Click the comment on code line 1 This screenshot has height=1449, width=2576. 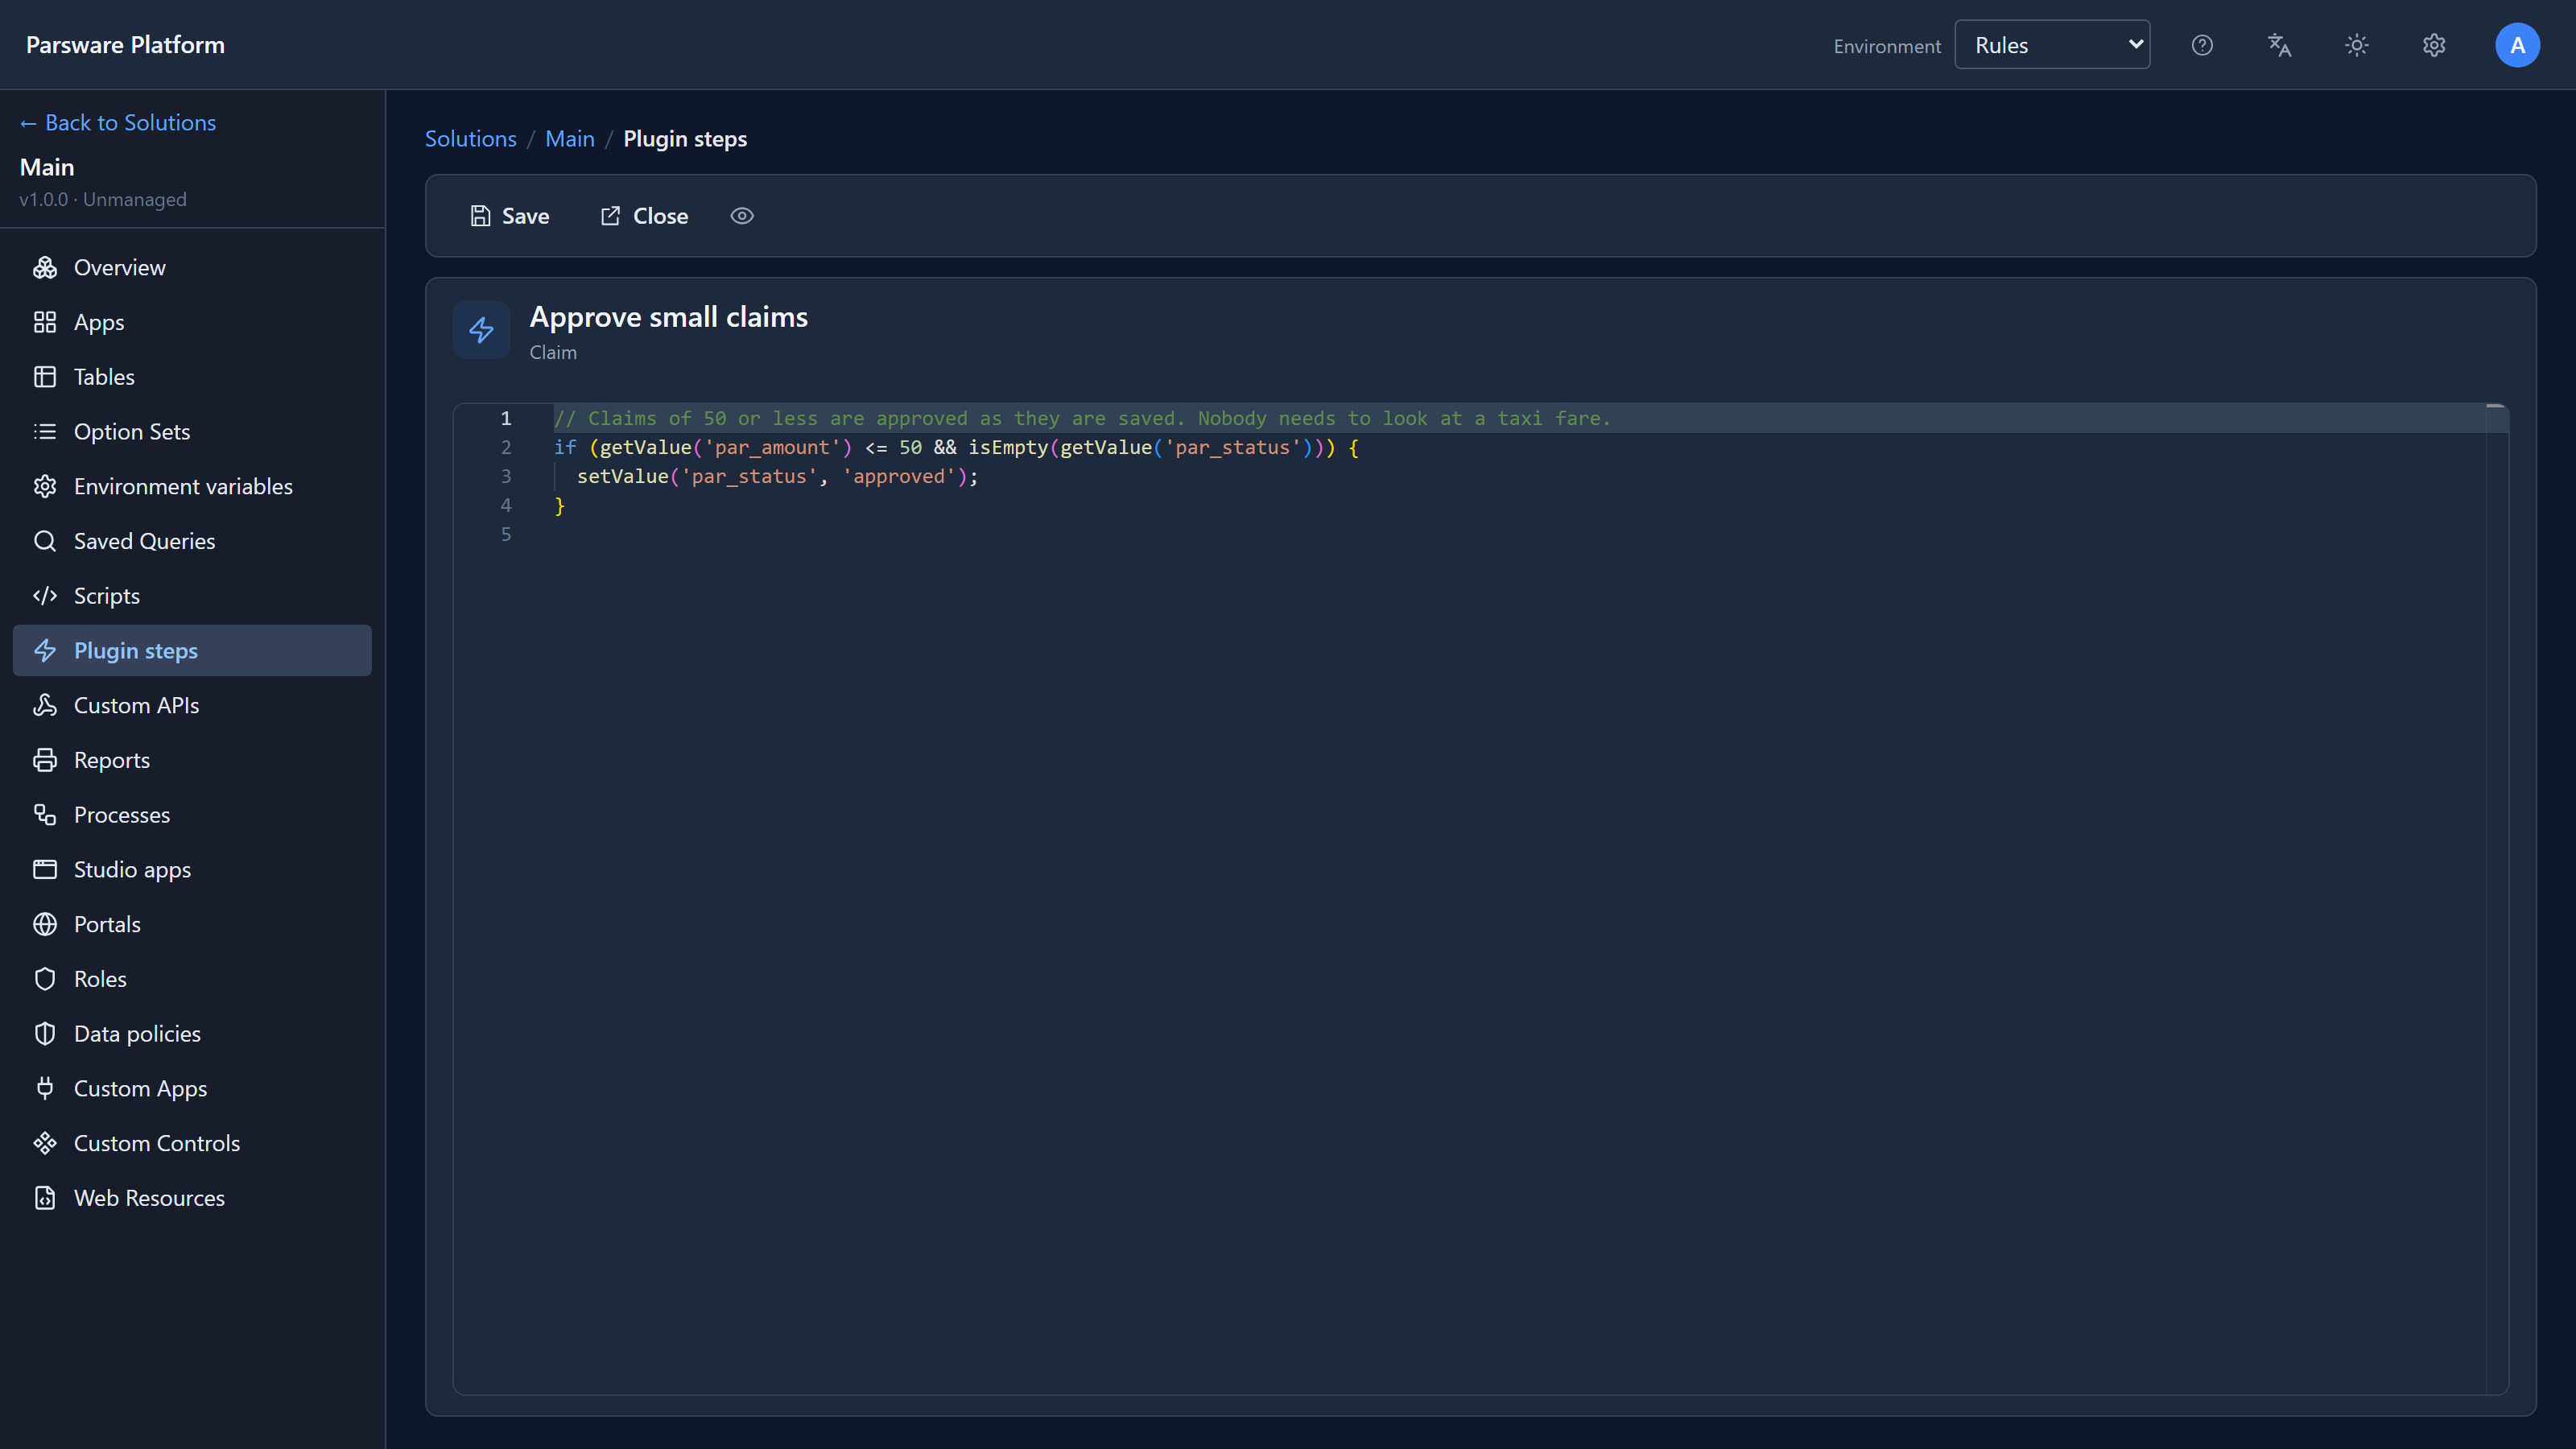click(x=1082, y=418)
